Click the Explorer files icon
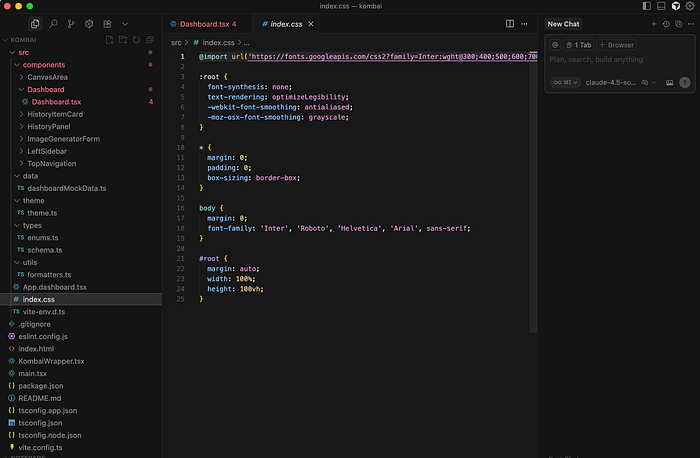This screenshot has height=458, width=700. point(35,23)
